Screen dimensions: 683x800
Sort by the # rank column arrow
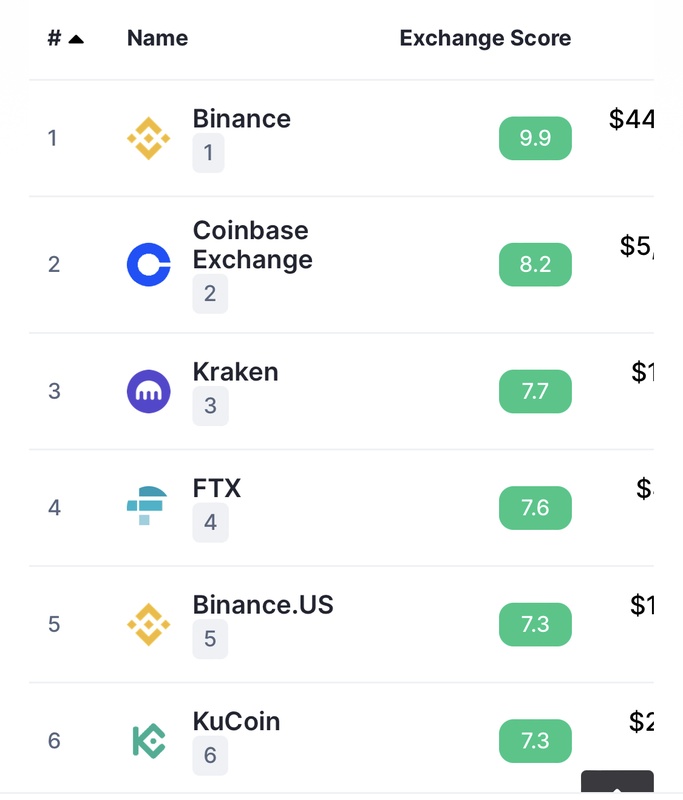point(76,39)
